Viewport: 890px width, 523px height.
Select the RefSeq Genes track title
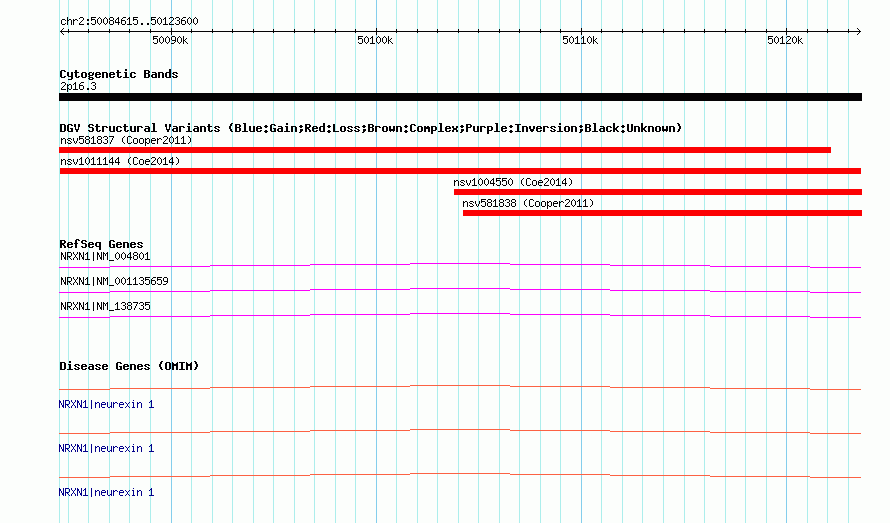(101, 244)
